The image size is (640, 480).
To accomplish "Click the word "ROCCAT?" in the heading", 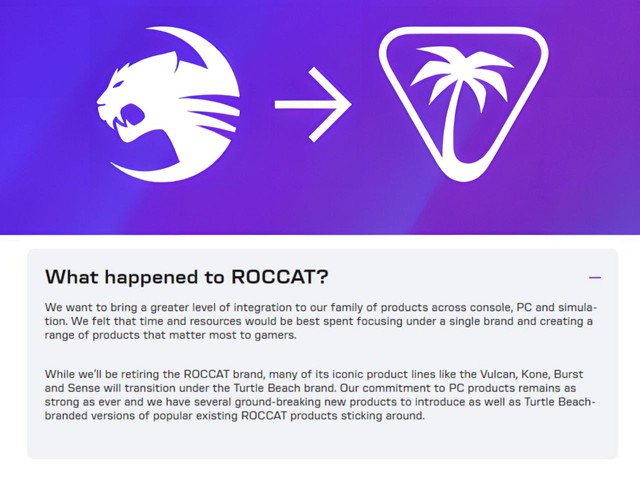I will point(280,277).
